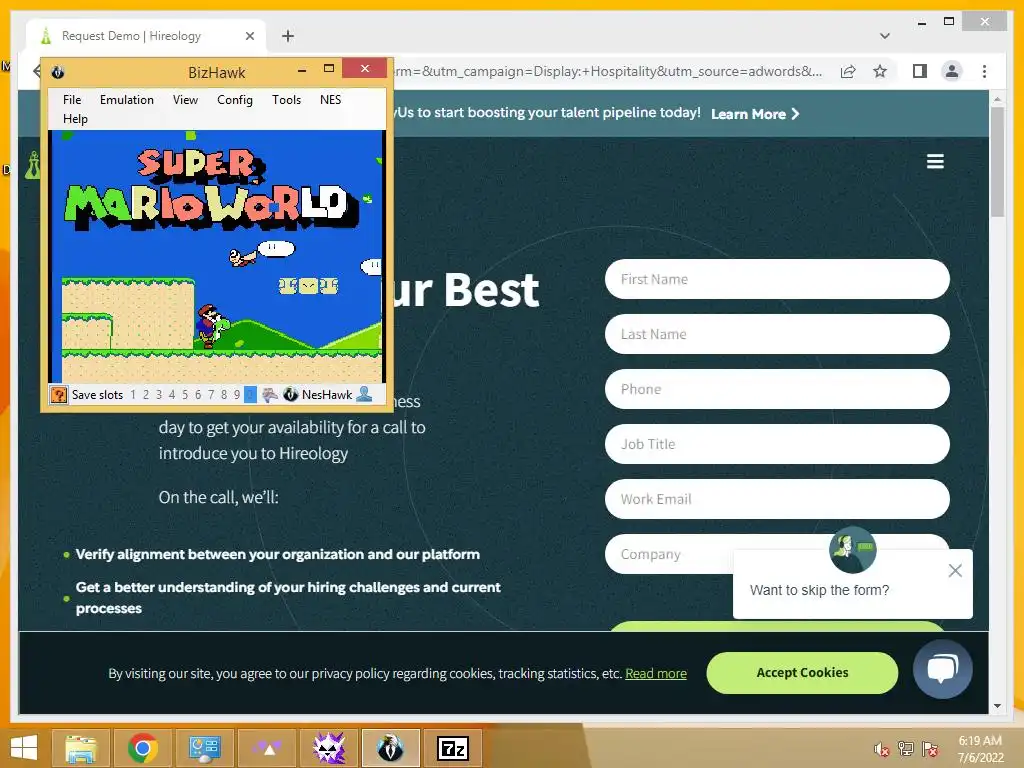Close the 'Want to skip the form?' popup
The height and width of the screenshot is (768, 1024).
pos(955,570)
